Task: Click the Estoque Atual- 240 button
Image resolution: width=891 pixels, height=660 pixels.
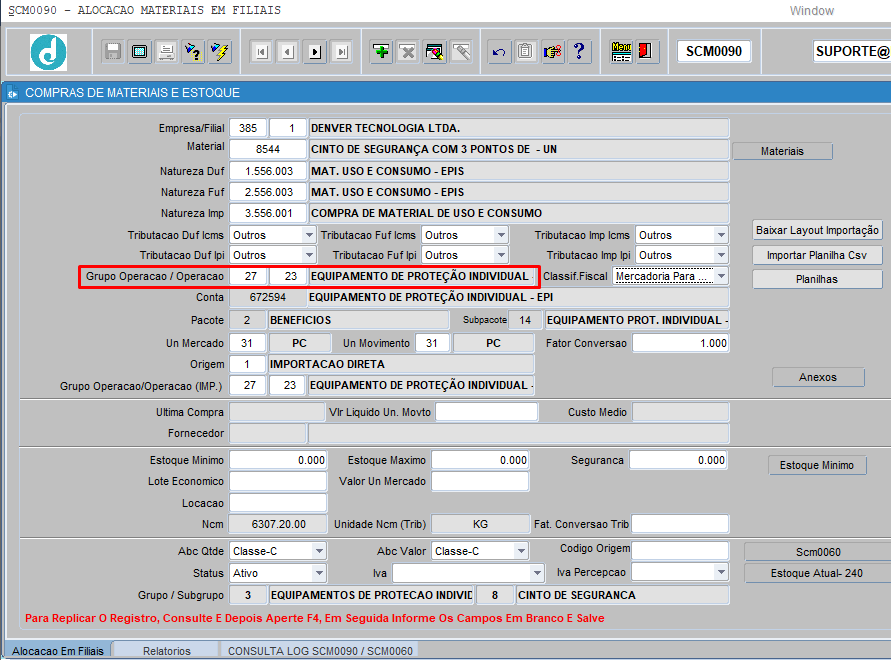Action: coord(818,573)
